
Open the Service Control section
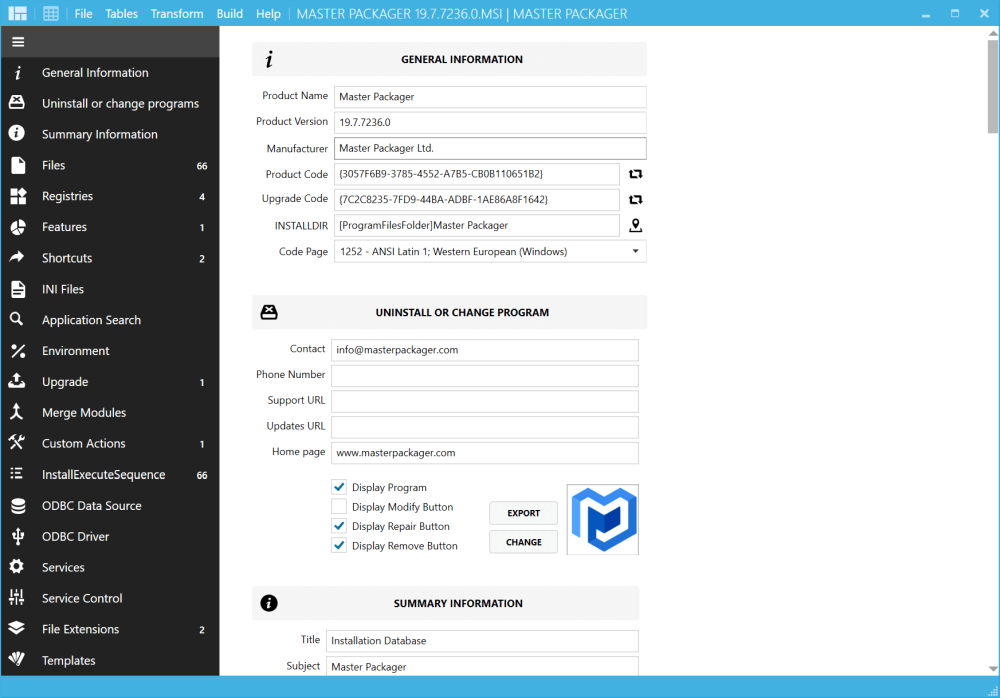tap(110, 598)
